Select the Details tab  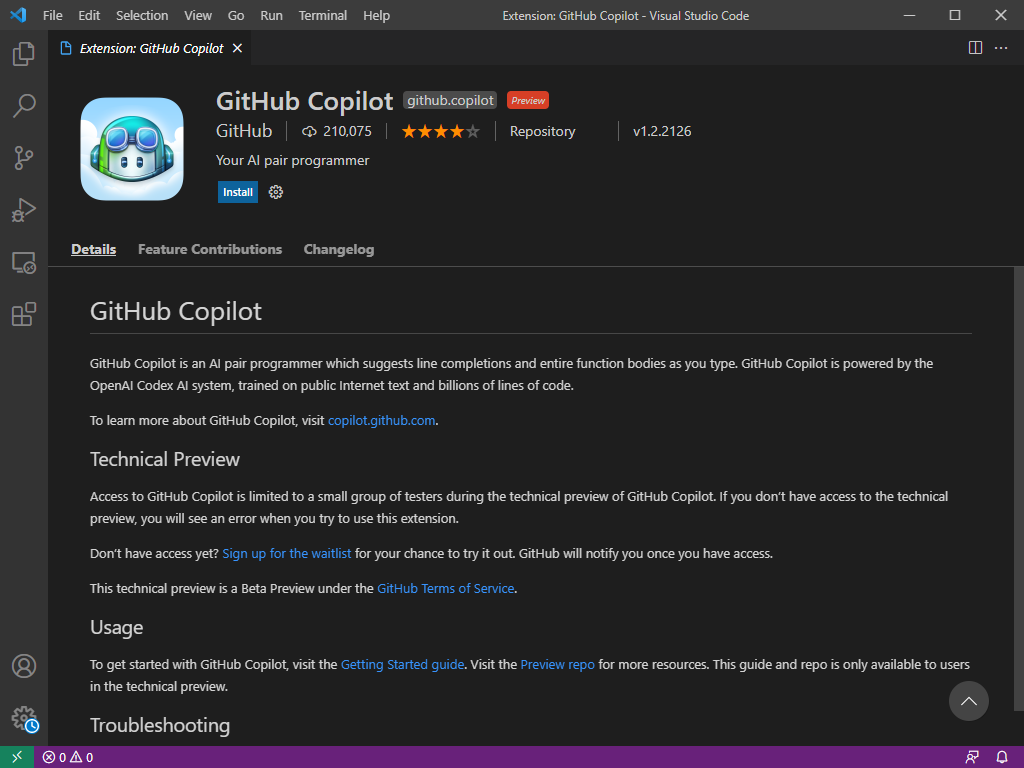93,249
